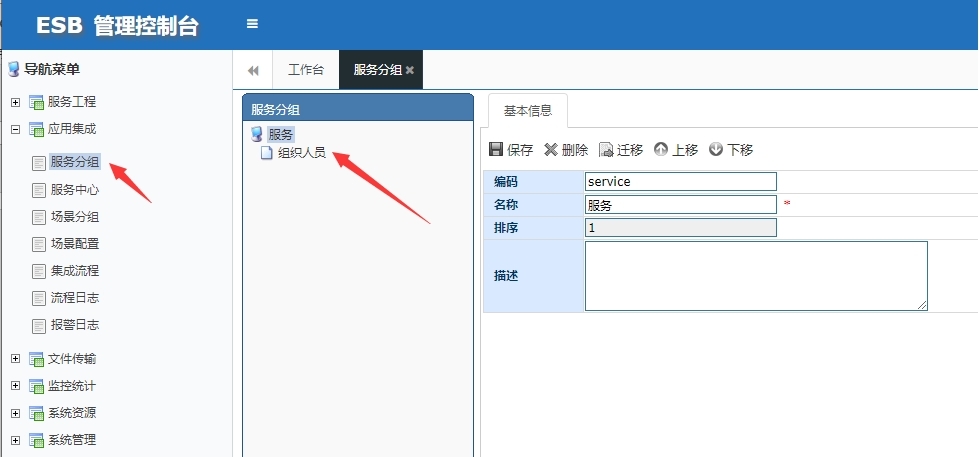979x457 pixels.
Task: Click the 导航菜单 heading text
Action: click(52, 69)
